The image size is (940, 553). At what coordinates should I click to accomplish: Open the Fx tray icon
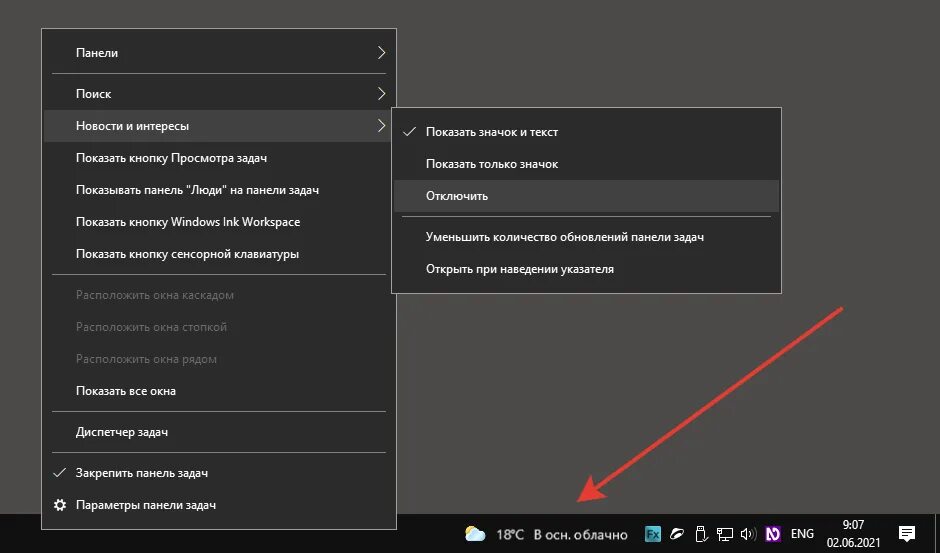coord(652,533)
